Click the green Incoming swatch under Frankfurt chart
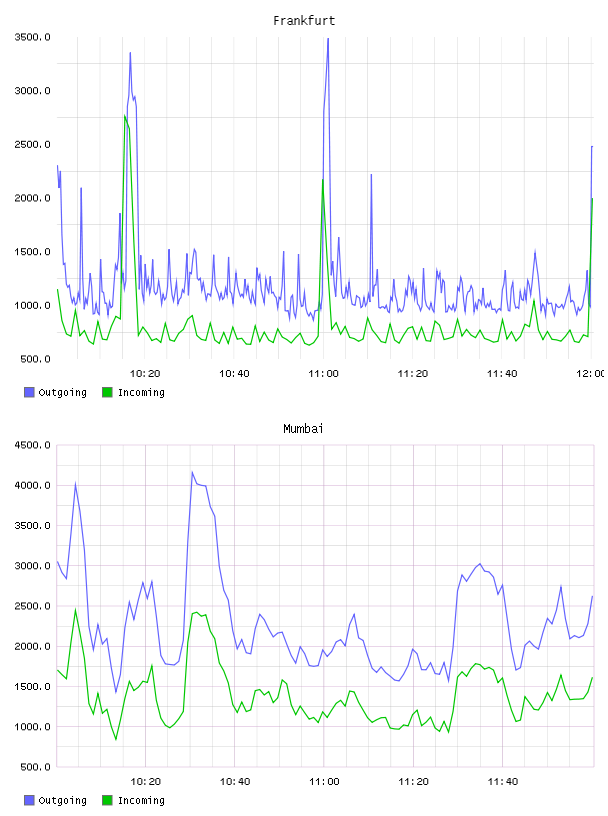 (x=107, y=392)
